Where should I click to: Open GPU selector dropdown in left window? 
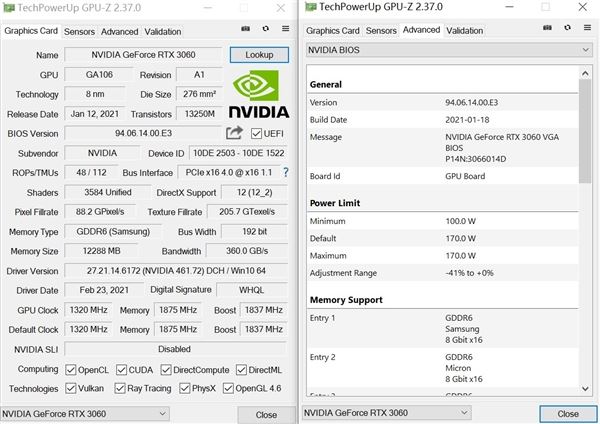[85, 414]
